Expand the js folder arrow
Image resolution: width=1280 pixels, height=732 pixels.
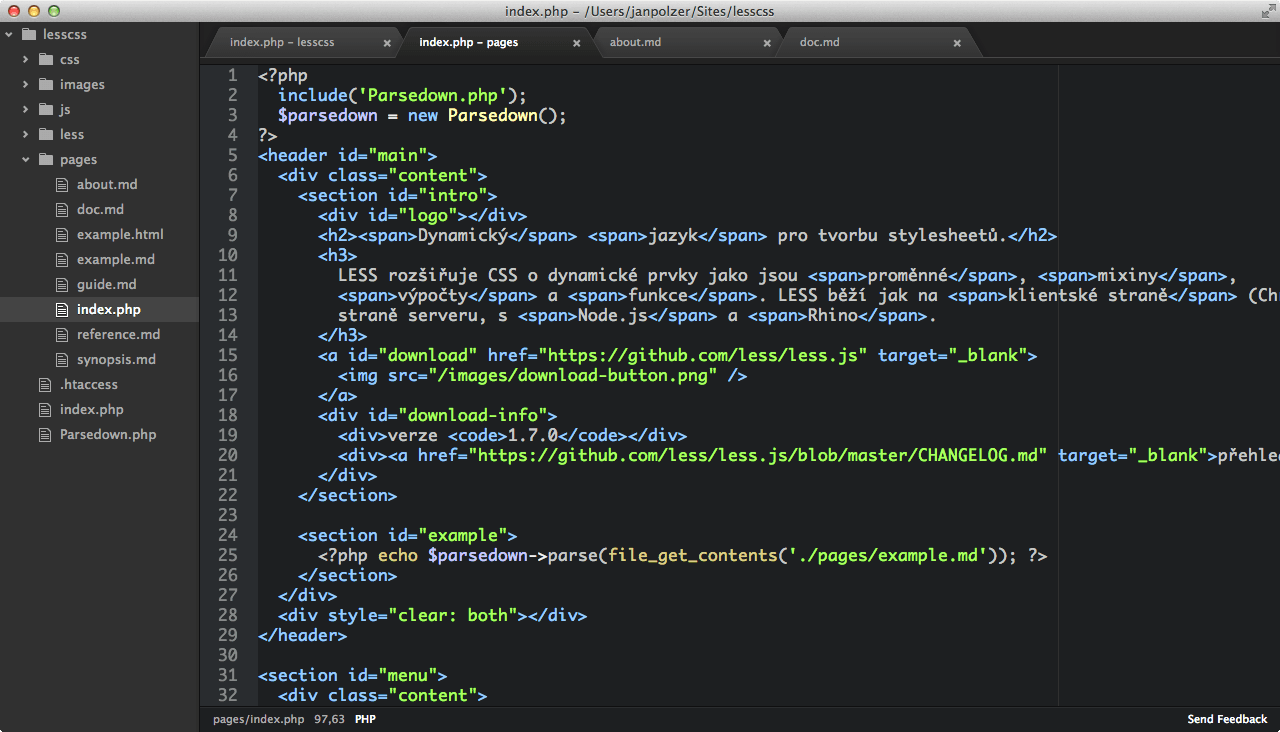click(x=25, y=109)
